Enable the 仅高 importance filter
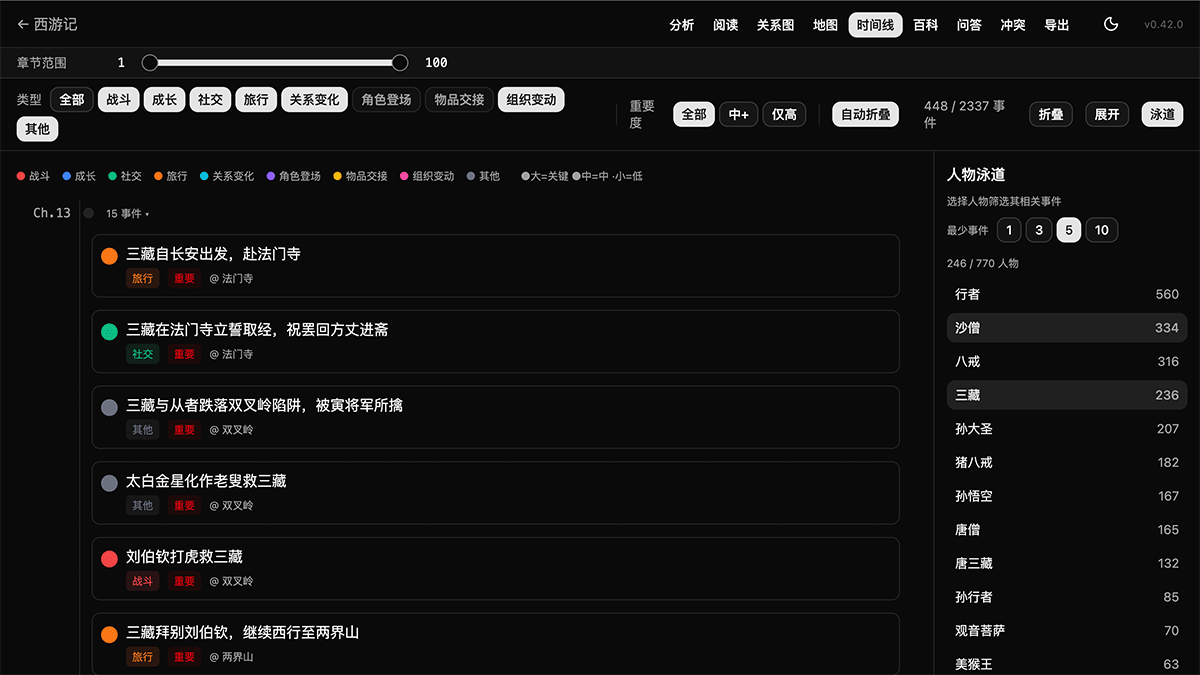The image size is (1200, 675). tap(784, 114)
